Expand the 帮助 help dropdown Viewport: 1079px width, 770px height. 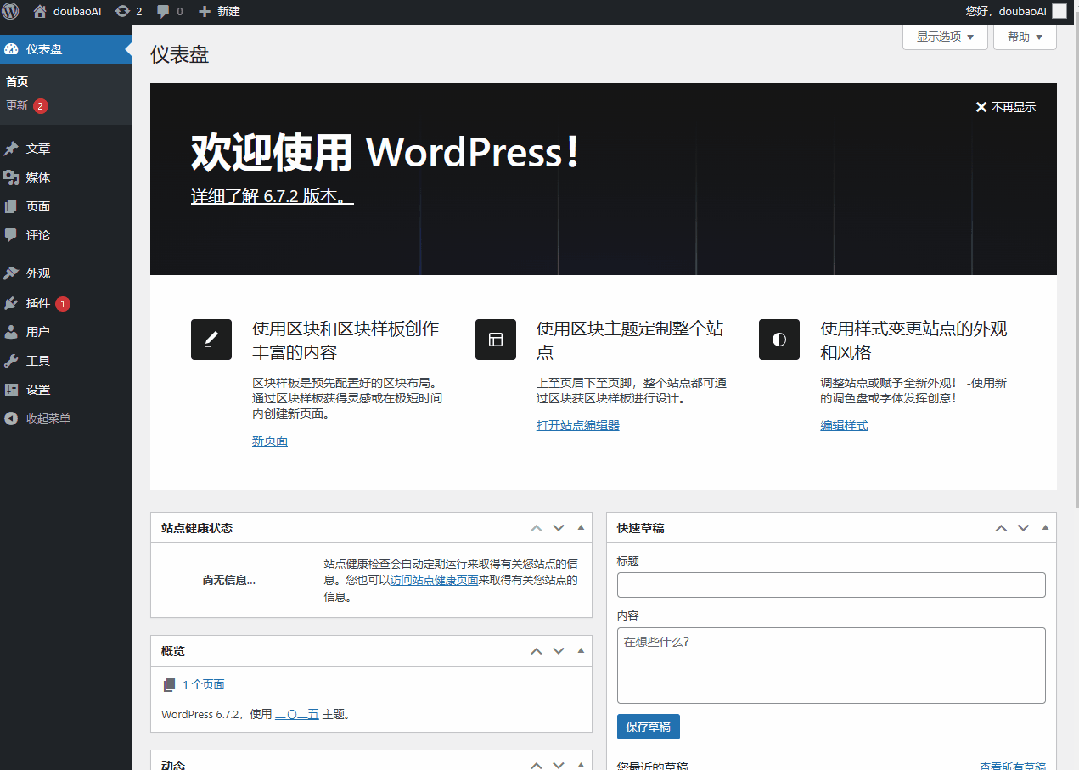coord(1025,36)
